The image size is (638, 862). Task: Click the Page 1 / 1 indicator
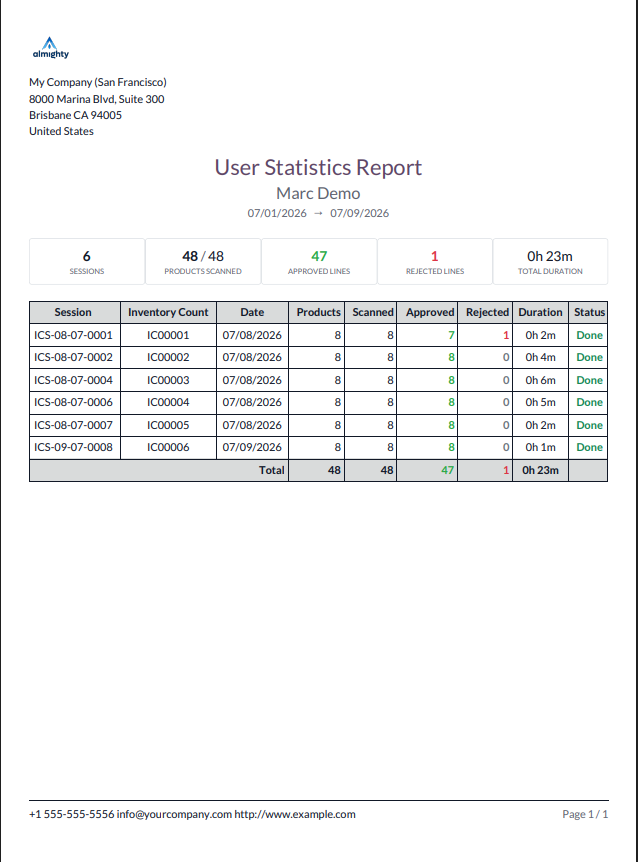[585, 814]
